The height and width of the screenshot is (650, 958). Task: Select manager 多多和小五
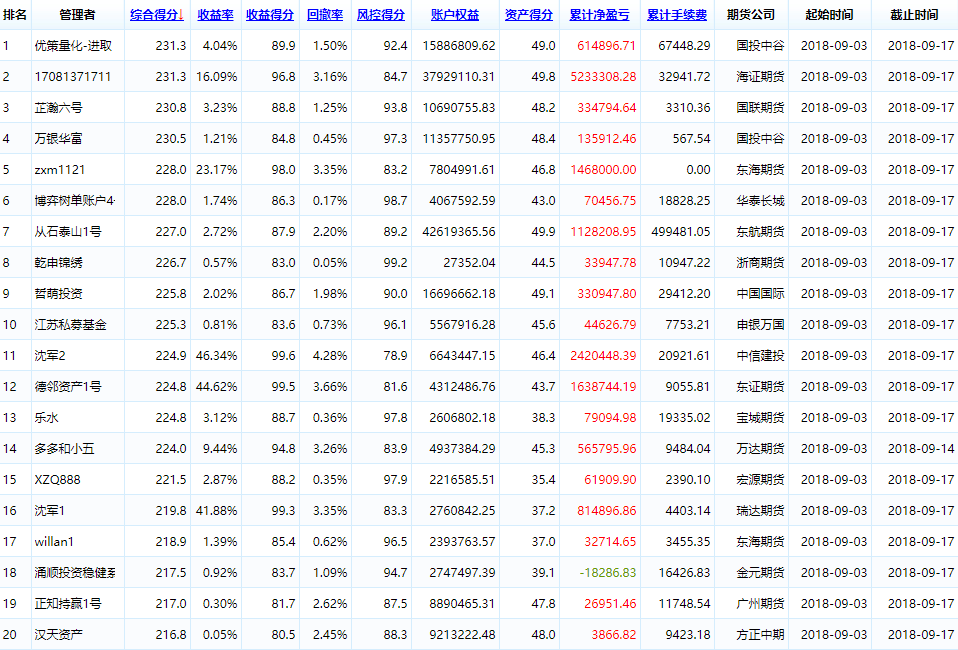tap(64, 449)
